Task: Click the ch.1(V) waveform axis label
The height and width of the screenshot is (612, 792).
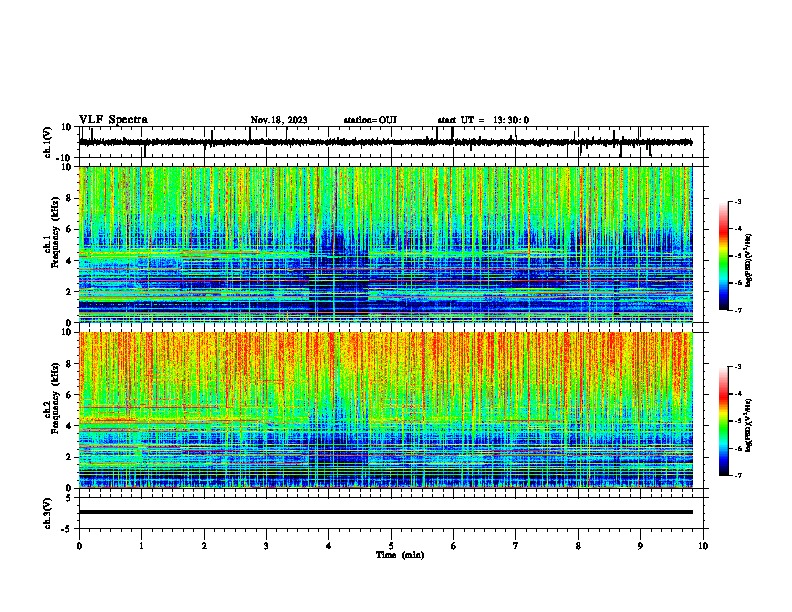Action: coord(48,142)
